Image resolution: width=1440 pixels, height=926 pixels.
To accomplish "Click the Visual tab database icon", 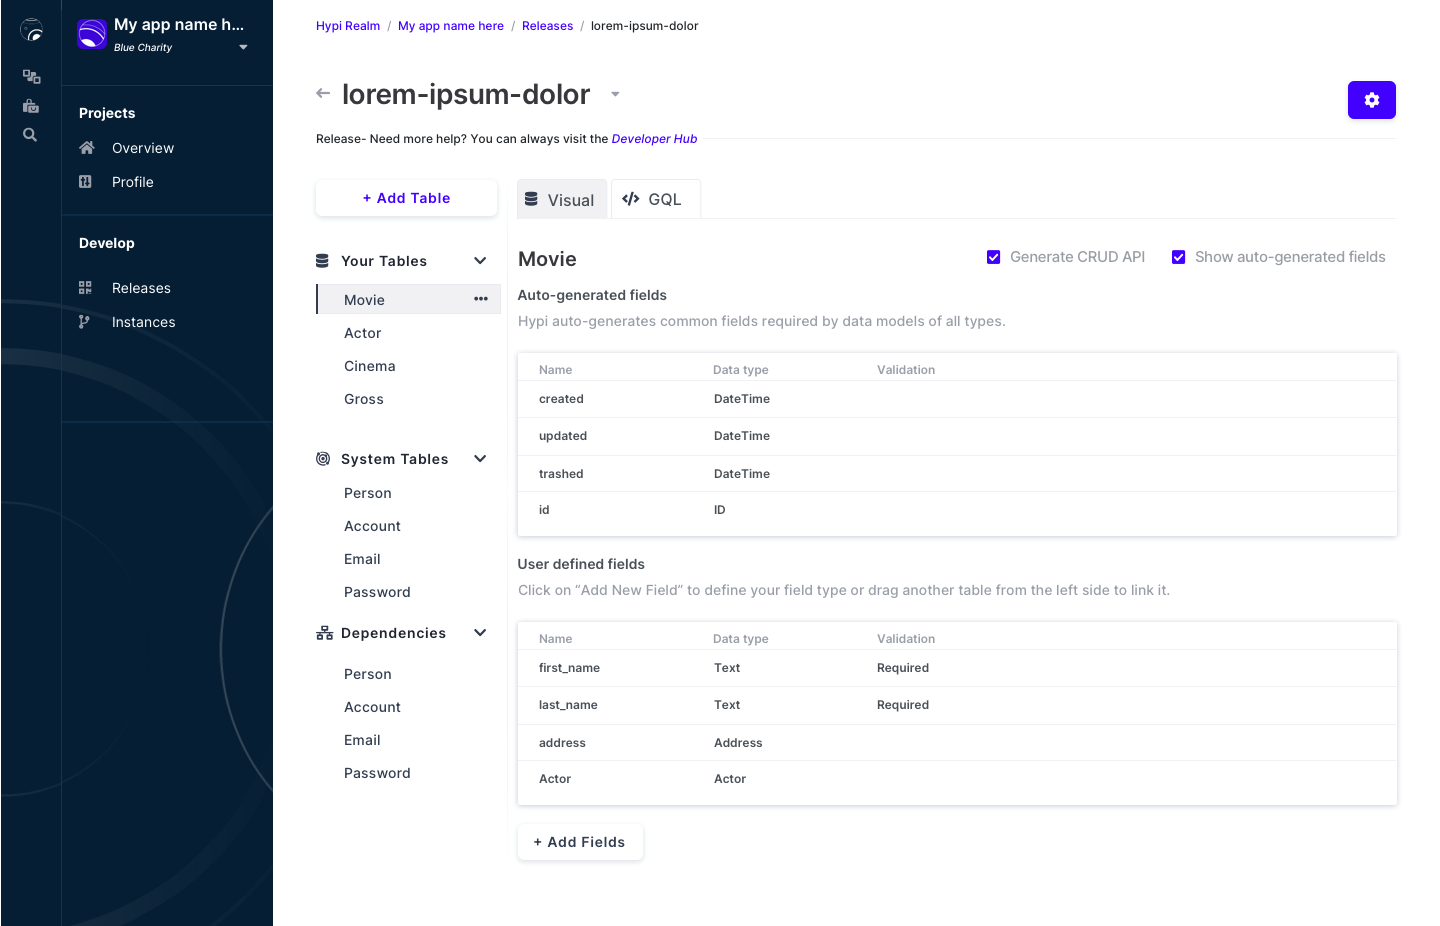I will (x=531, y=199).
